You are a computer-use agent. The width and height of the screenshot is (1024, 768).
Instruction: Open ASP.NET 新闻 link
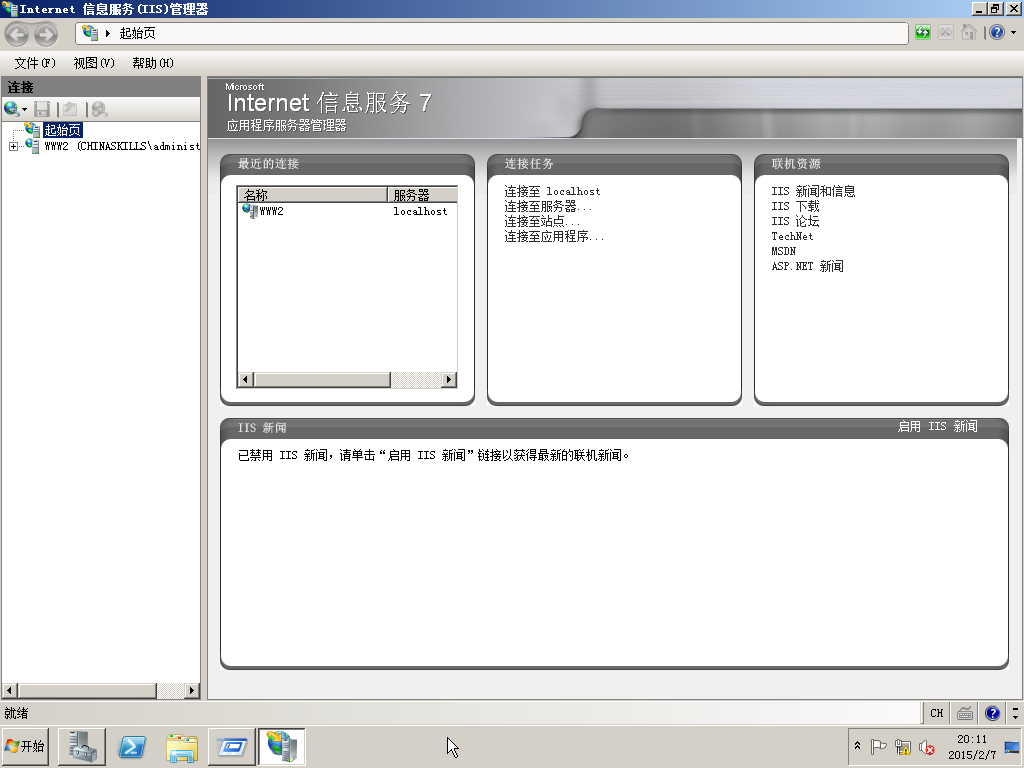pos(807,266)
